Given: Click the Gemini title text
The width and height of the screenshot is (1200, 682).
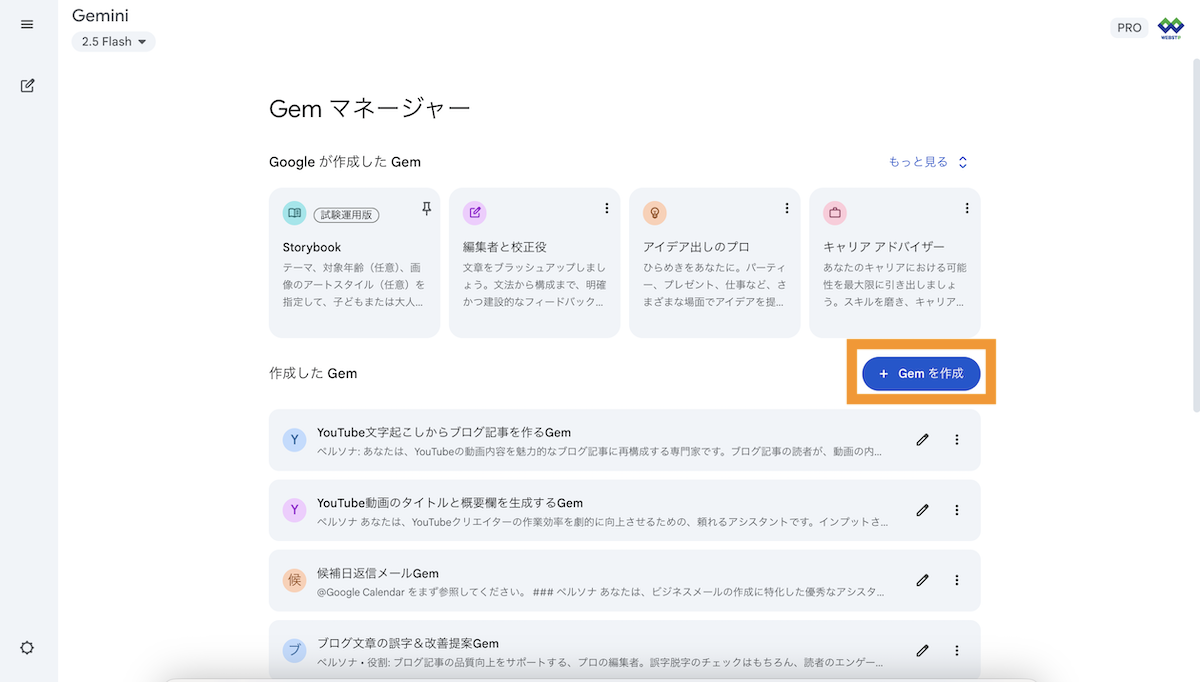Looking at the screenshot, I should (100, 15).
